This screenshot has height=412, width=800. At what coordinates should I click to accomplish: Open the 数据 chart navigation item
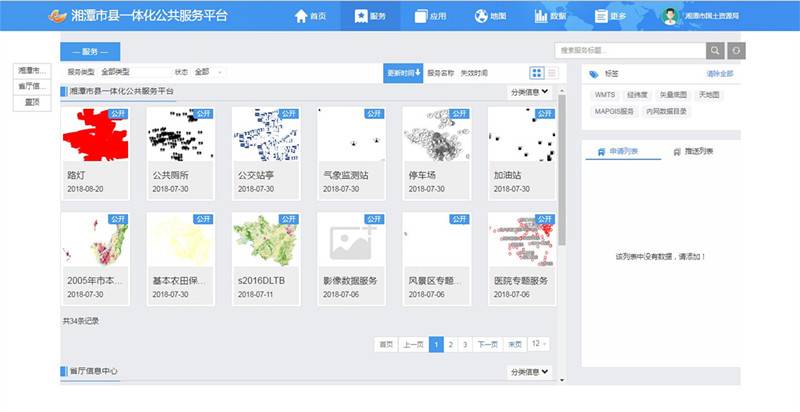[x=550, y=16]
